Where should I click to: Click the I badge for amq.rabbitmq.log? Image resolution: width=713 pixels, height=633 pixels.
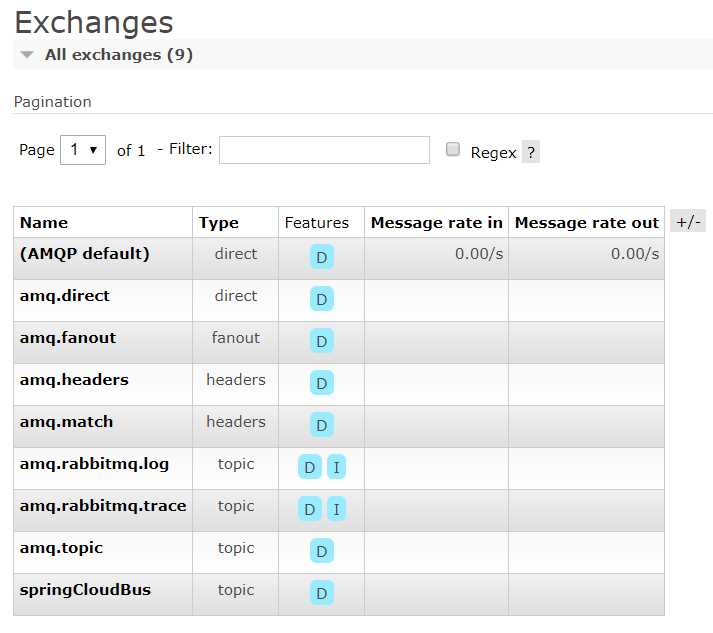pyautogui.click(x=336, y=467)
